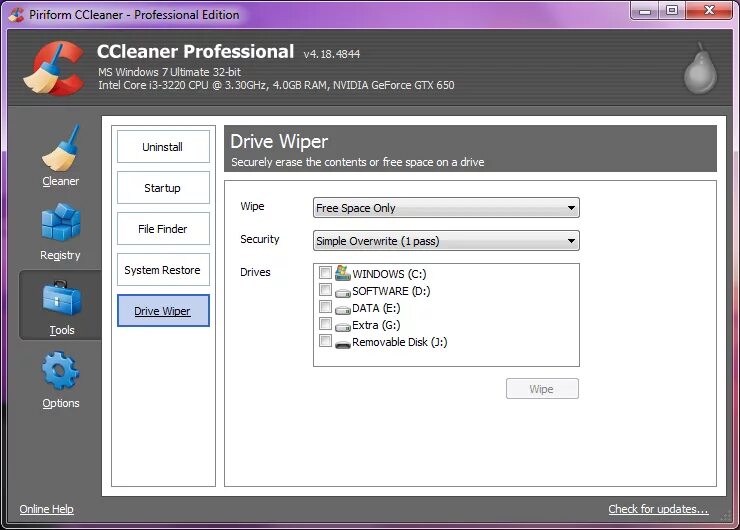The width and height of the screenshot is (740, 530).
Task: Click the Removable Disk (J:) drive icon
Action: click(x=343, y=345)
